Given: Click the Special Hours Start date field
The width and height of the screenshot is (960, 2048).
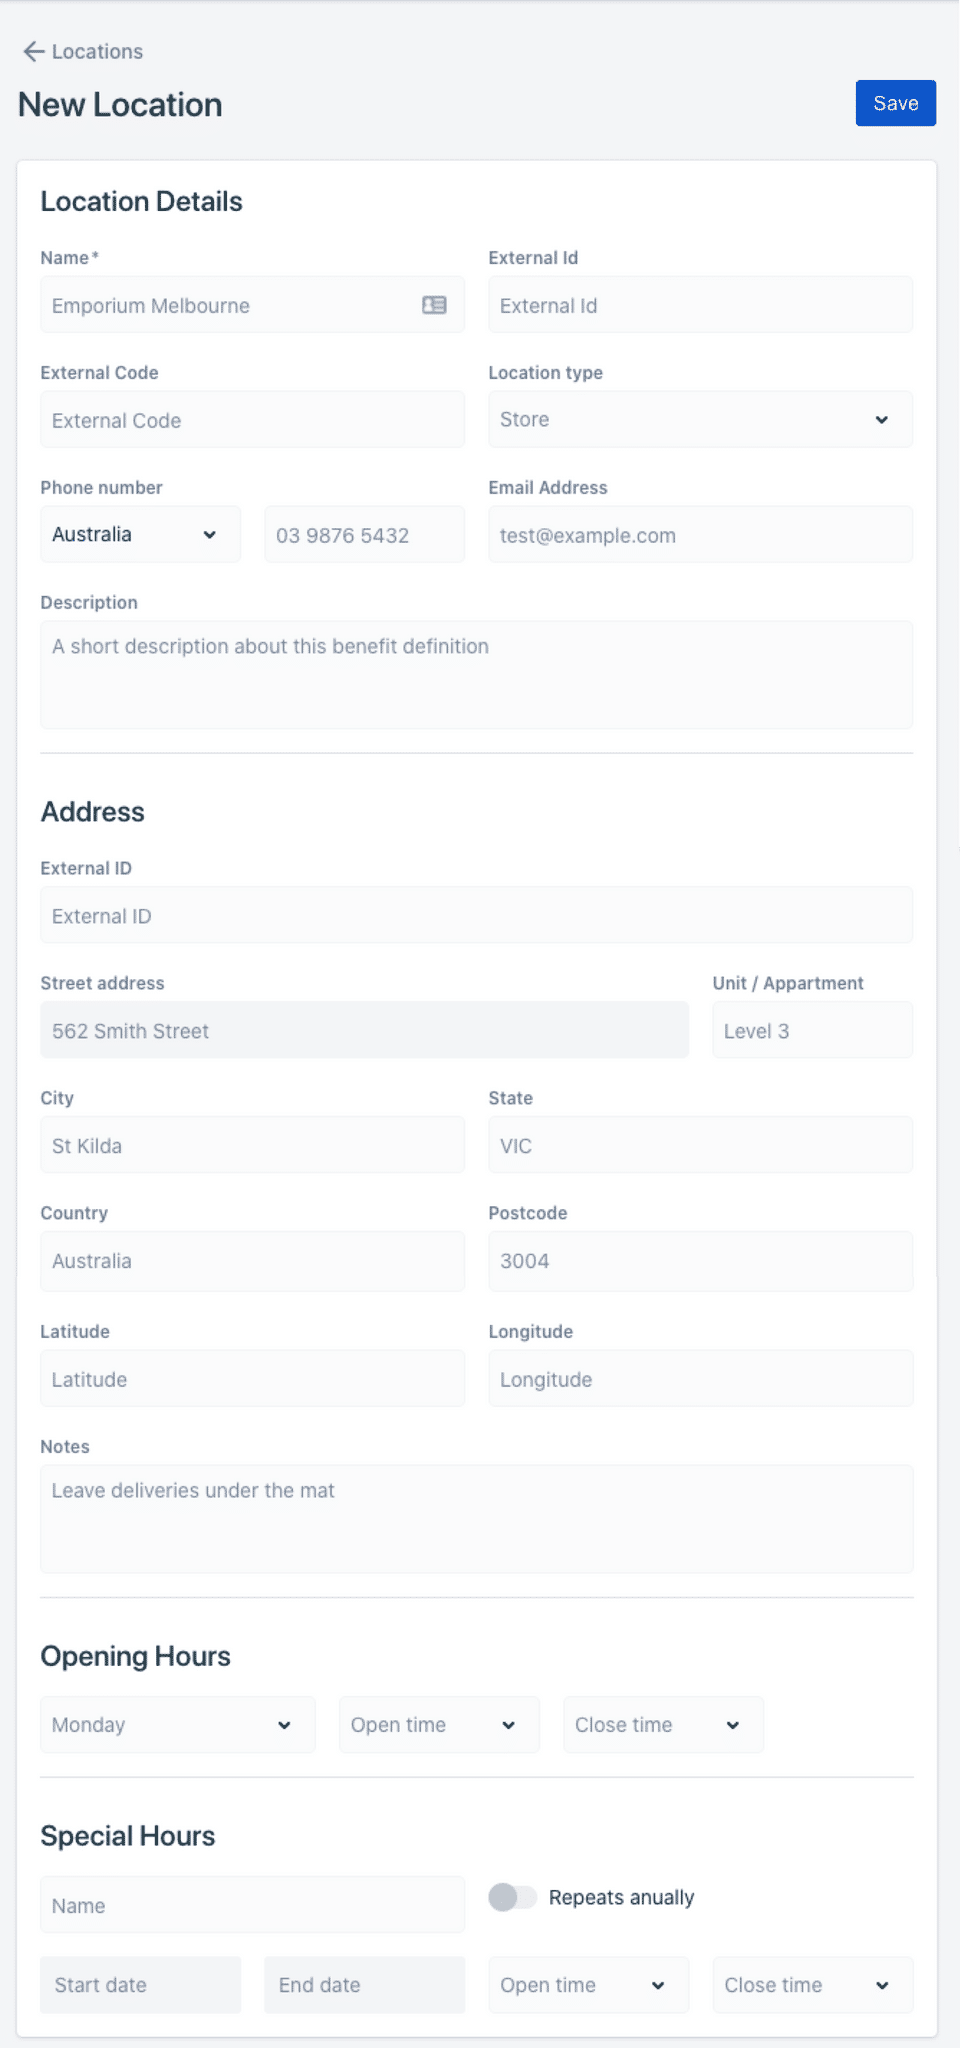Looking at the screenshot, I should pos(140,1985).
